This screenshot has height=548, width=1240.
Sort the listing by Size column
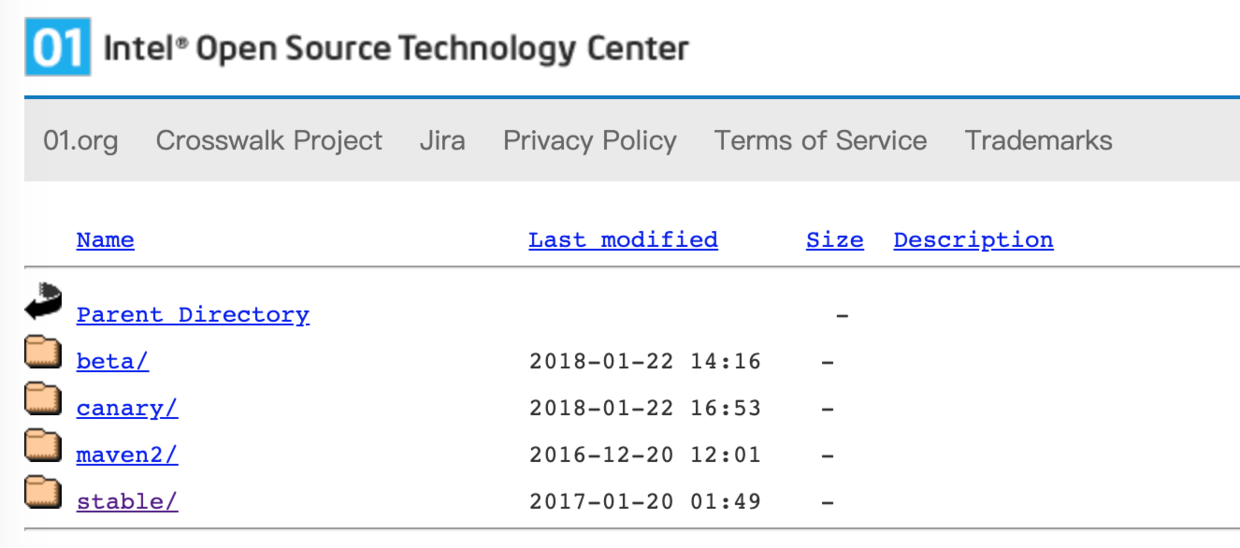coord(835,240)
